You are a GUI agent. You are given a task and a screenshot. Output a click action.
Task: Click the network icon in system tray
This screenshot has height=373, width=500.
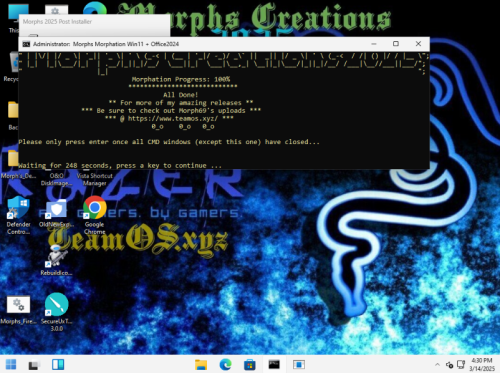[x=461, y=364]
